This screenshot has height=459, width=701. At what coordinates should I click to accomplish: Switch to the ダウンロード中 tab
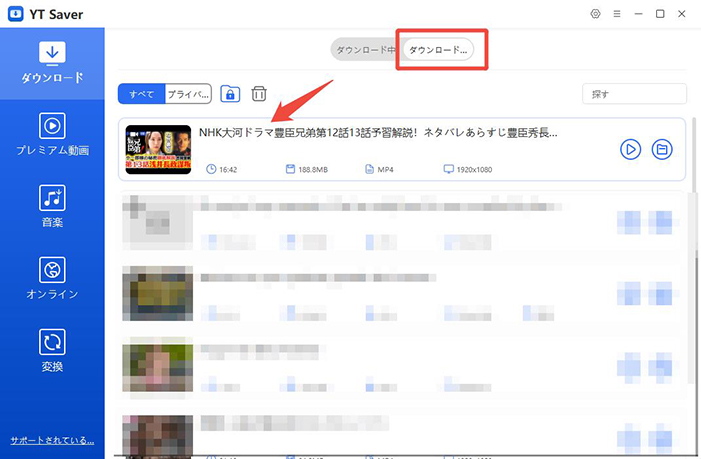point(365,50)
